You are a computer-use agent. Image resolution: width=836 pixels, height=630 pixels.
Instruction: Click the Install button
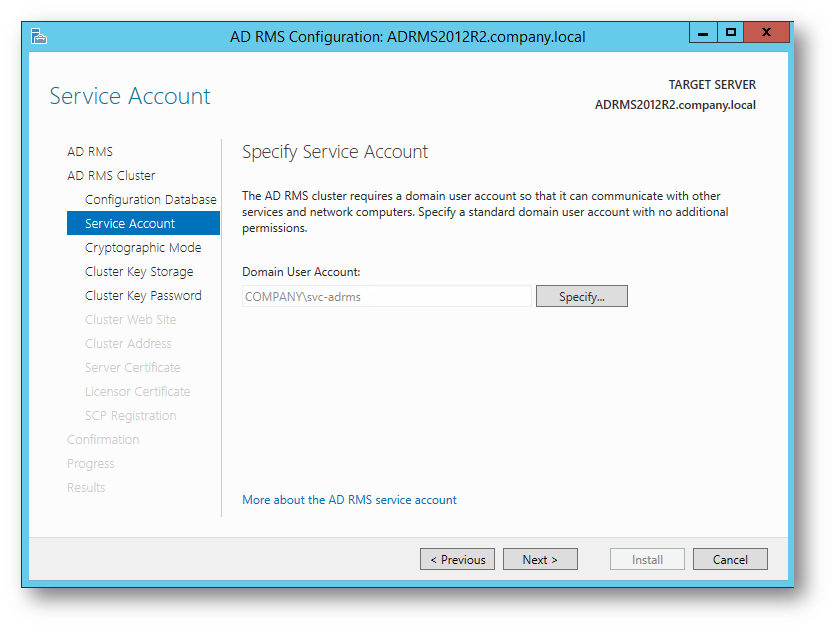647,559
